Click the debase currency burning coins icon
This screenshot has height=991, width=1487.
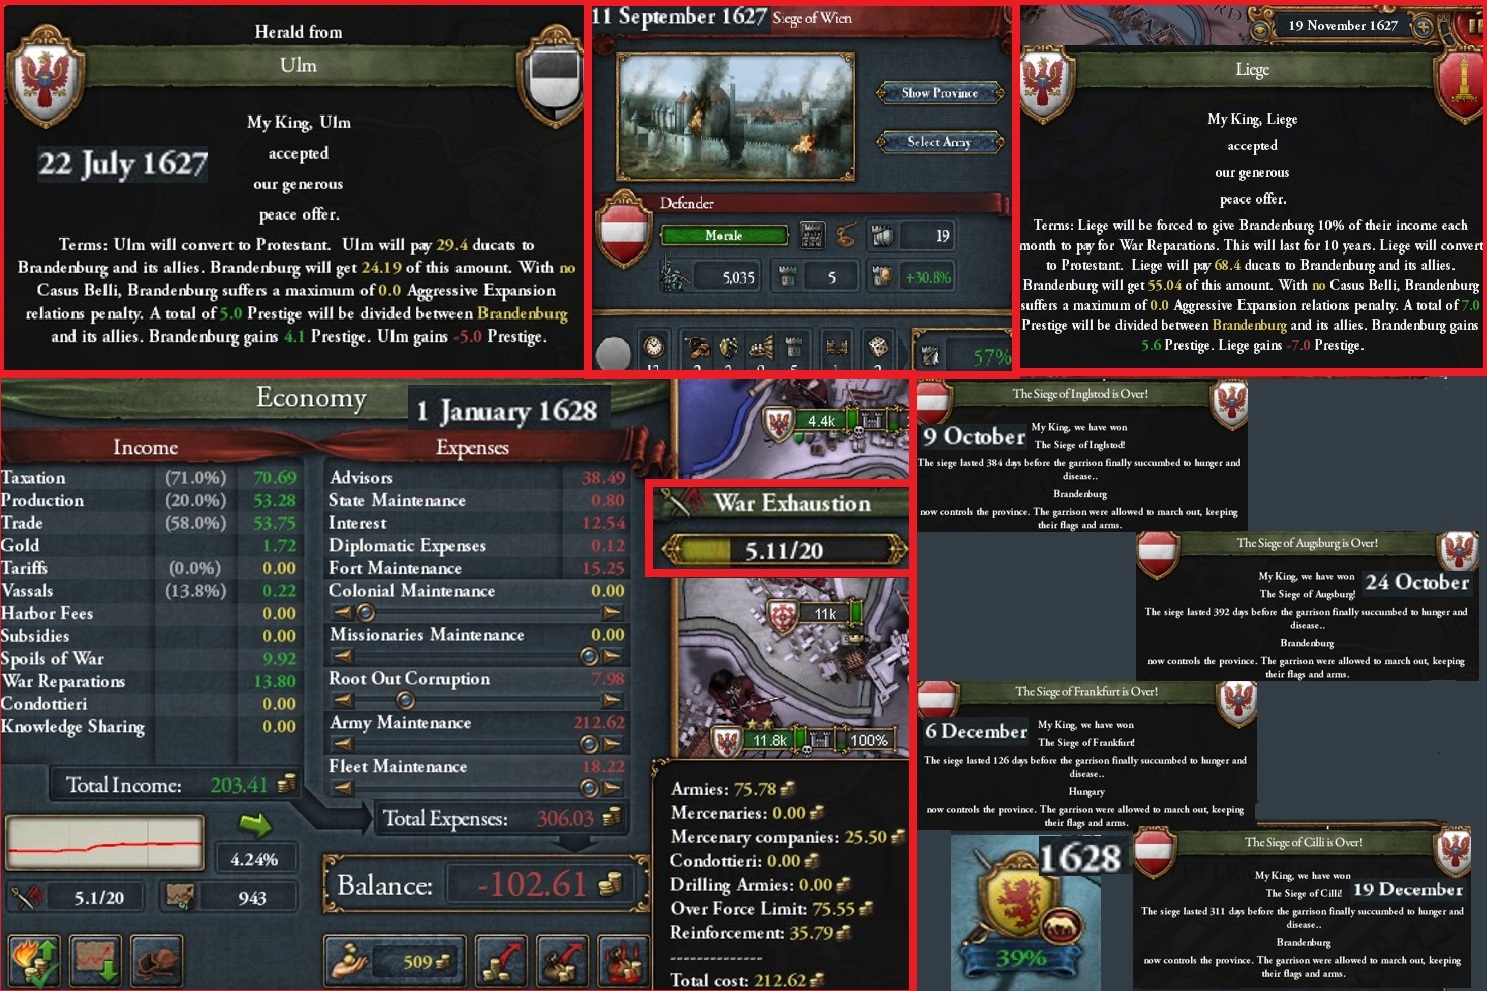tap(624, 960)
